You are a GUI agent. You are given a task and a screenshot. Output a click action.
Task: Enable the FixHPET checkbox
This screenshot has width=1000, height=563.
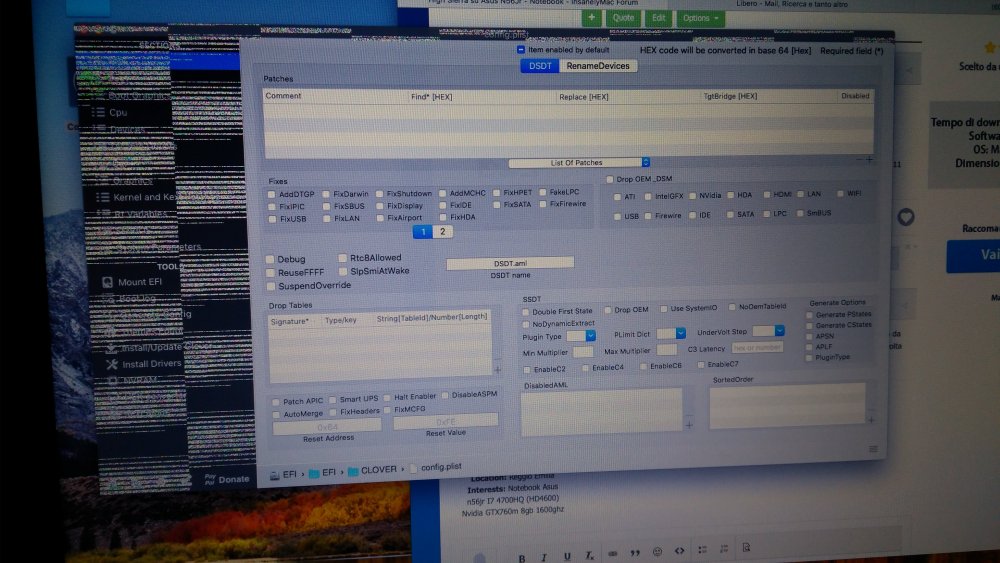(x=496, y=193)
